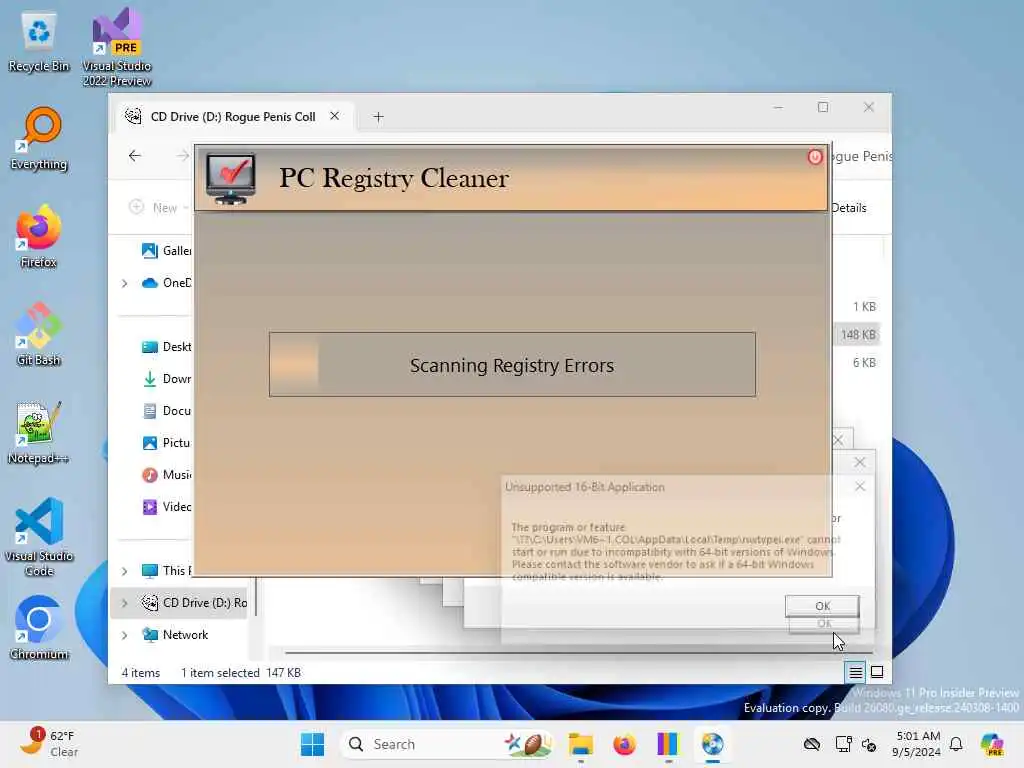Screen dimensions: 1024x768
Task: Go back in File Explorer navigation
Action: (135, 155)
